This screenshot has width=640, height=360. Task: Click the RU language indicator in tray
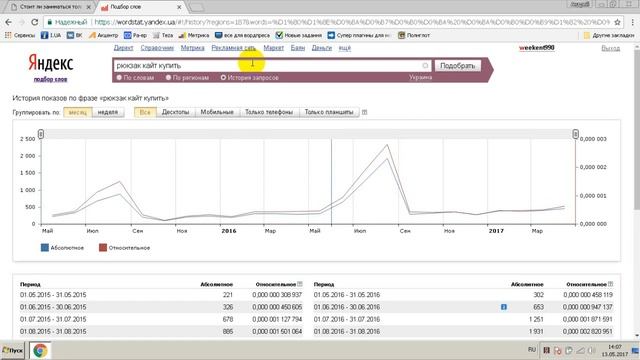tap(531, 350)
